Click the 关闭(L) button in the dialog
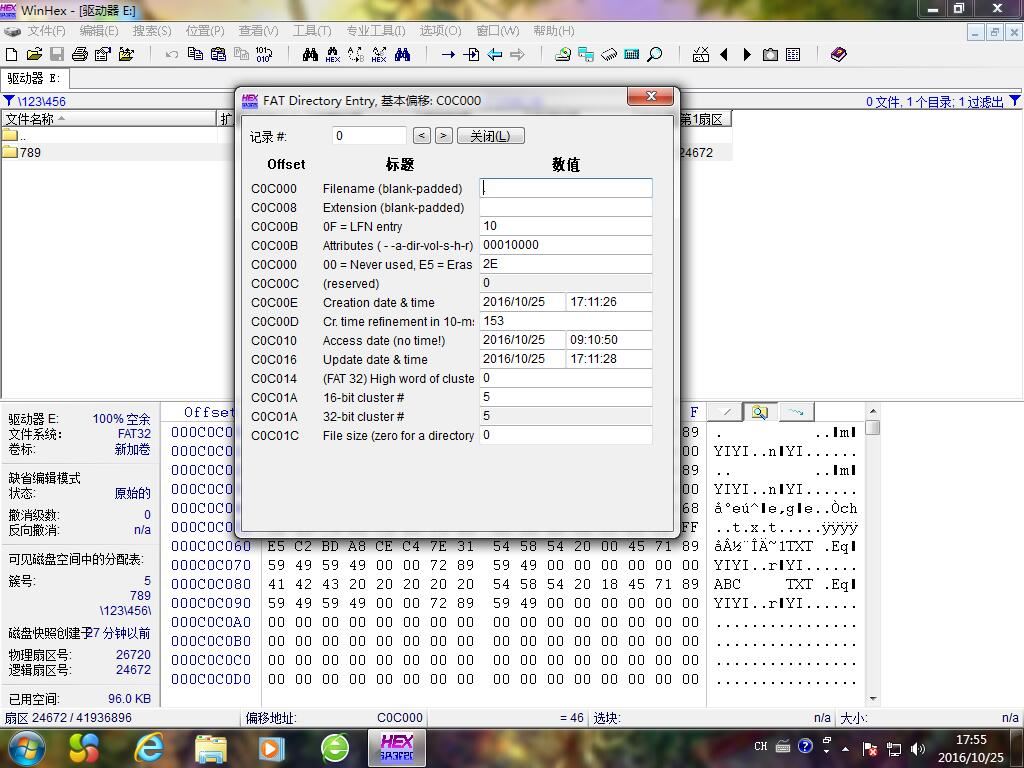 pyautogui.click(x=490, y=136)
